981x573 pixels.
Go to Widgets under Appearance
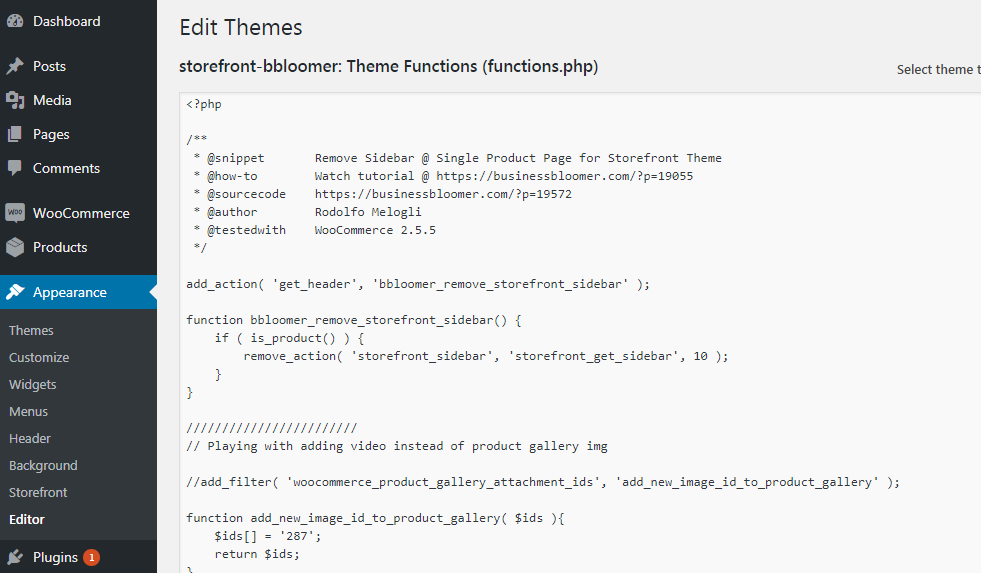33,384
